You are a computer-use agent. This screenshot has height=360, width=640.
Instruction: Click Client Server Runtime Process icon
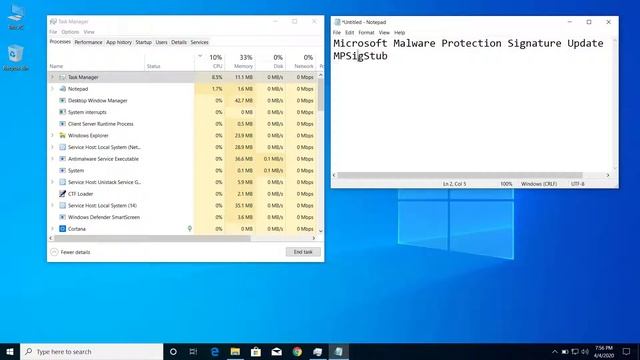click(62, 124)
